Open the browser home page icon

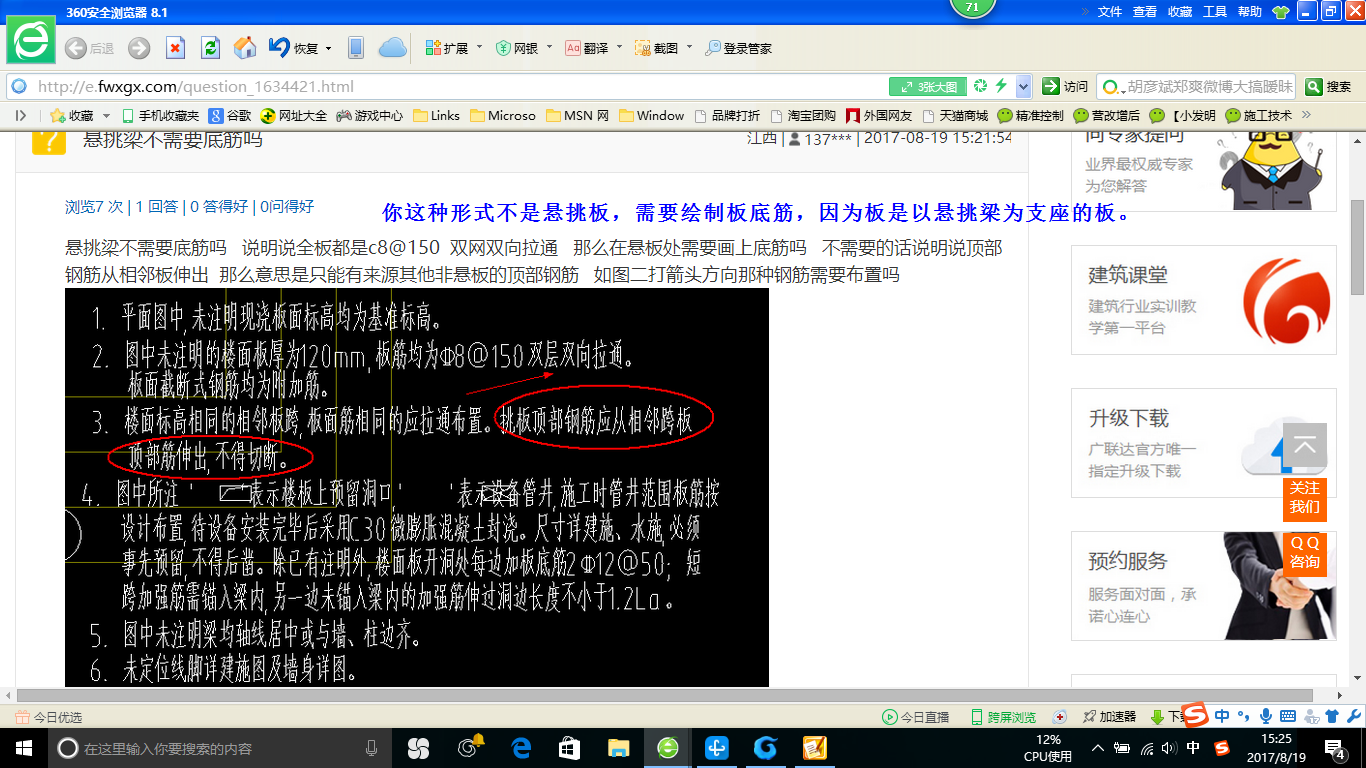tap(245, 47)
